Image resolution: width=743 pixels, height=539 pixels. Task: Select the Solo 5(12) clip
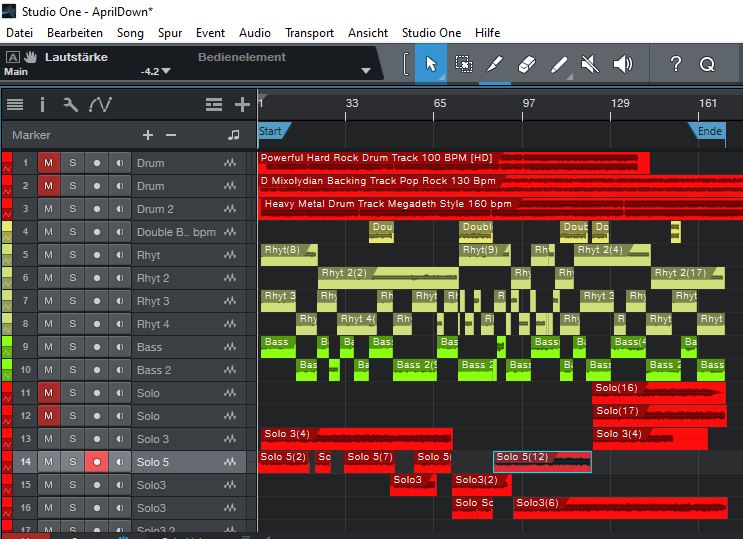pyautogui.click(x=542, y=462)
